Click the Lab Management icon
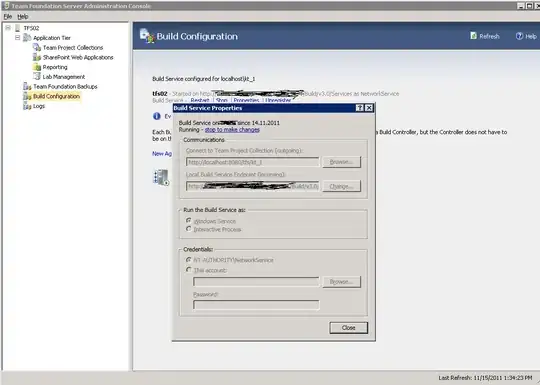This screenshot has width=540, height=385. point(37,76)
